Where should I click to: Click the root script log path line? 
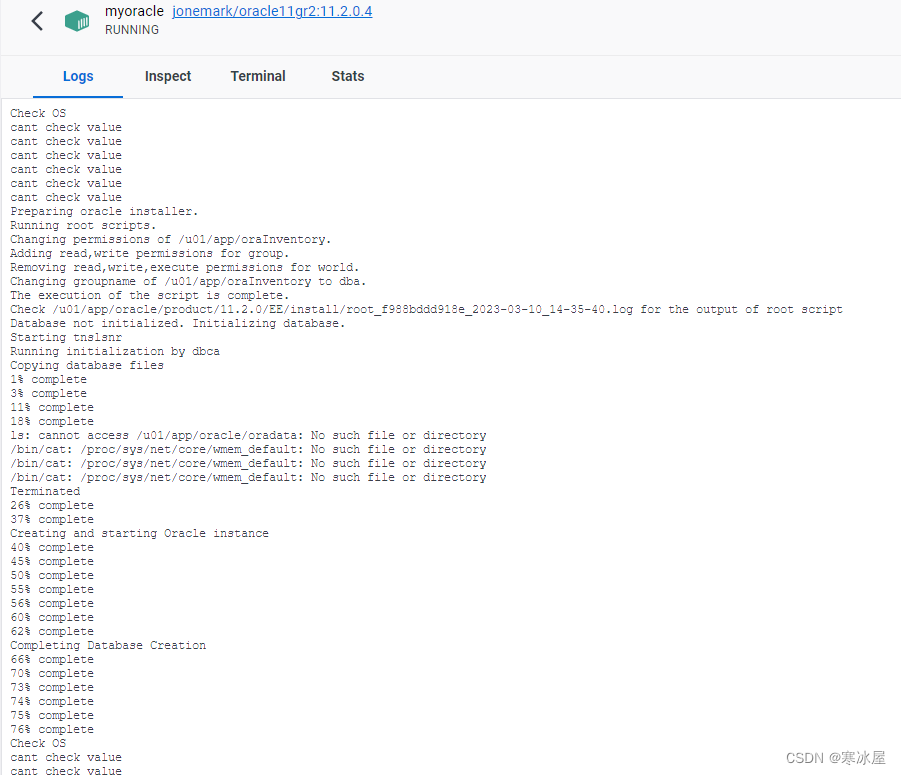pyautogui.click(x=426, y=309)
